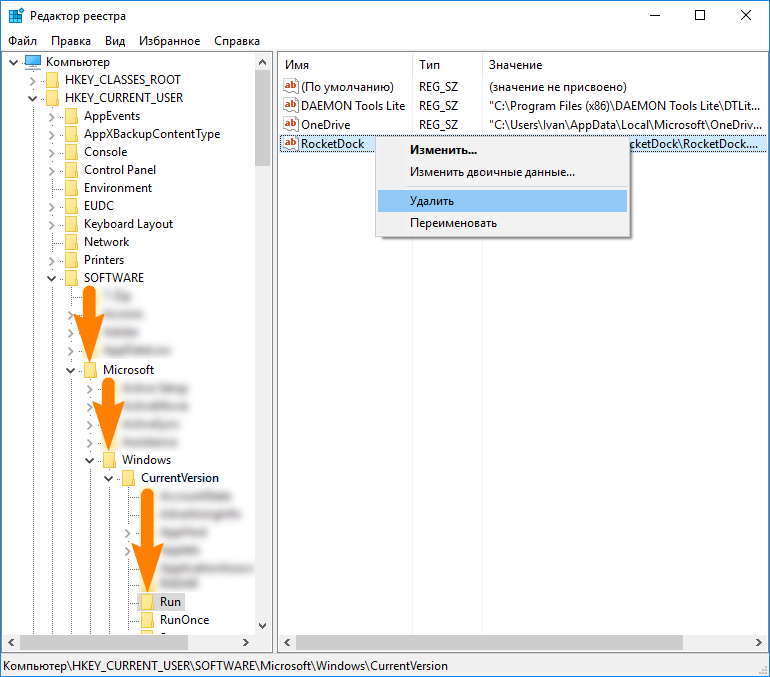Viewport: 770px width, 677px height.
Task: Click the Keyboard Layout folder icon
Action: 71,224
